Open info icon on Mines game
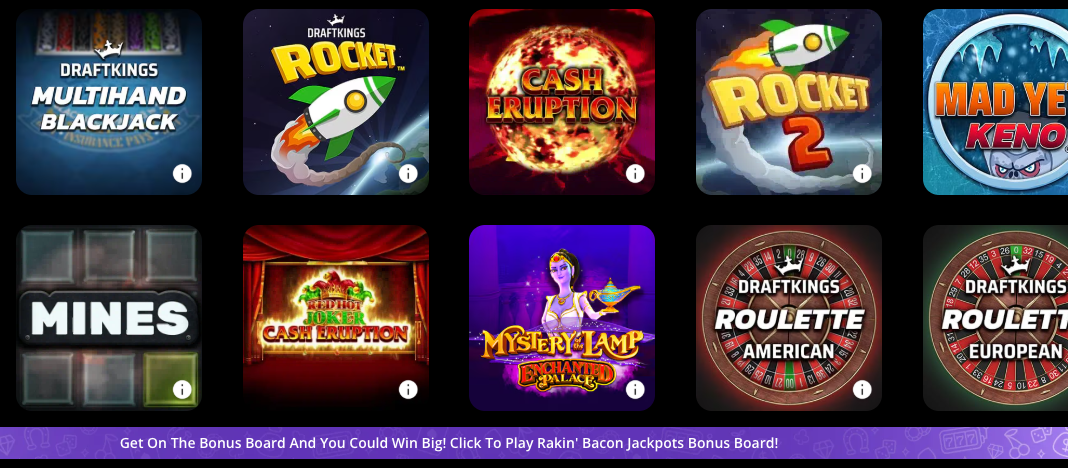Screen dimensions: 1068x468 coord(182,390)
